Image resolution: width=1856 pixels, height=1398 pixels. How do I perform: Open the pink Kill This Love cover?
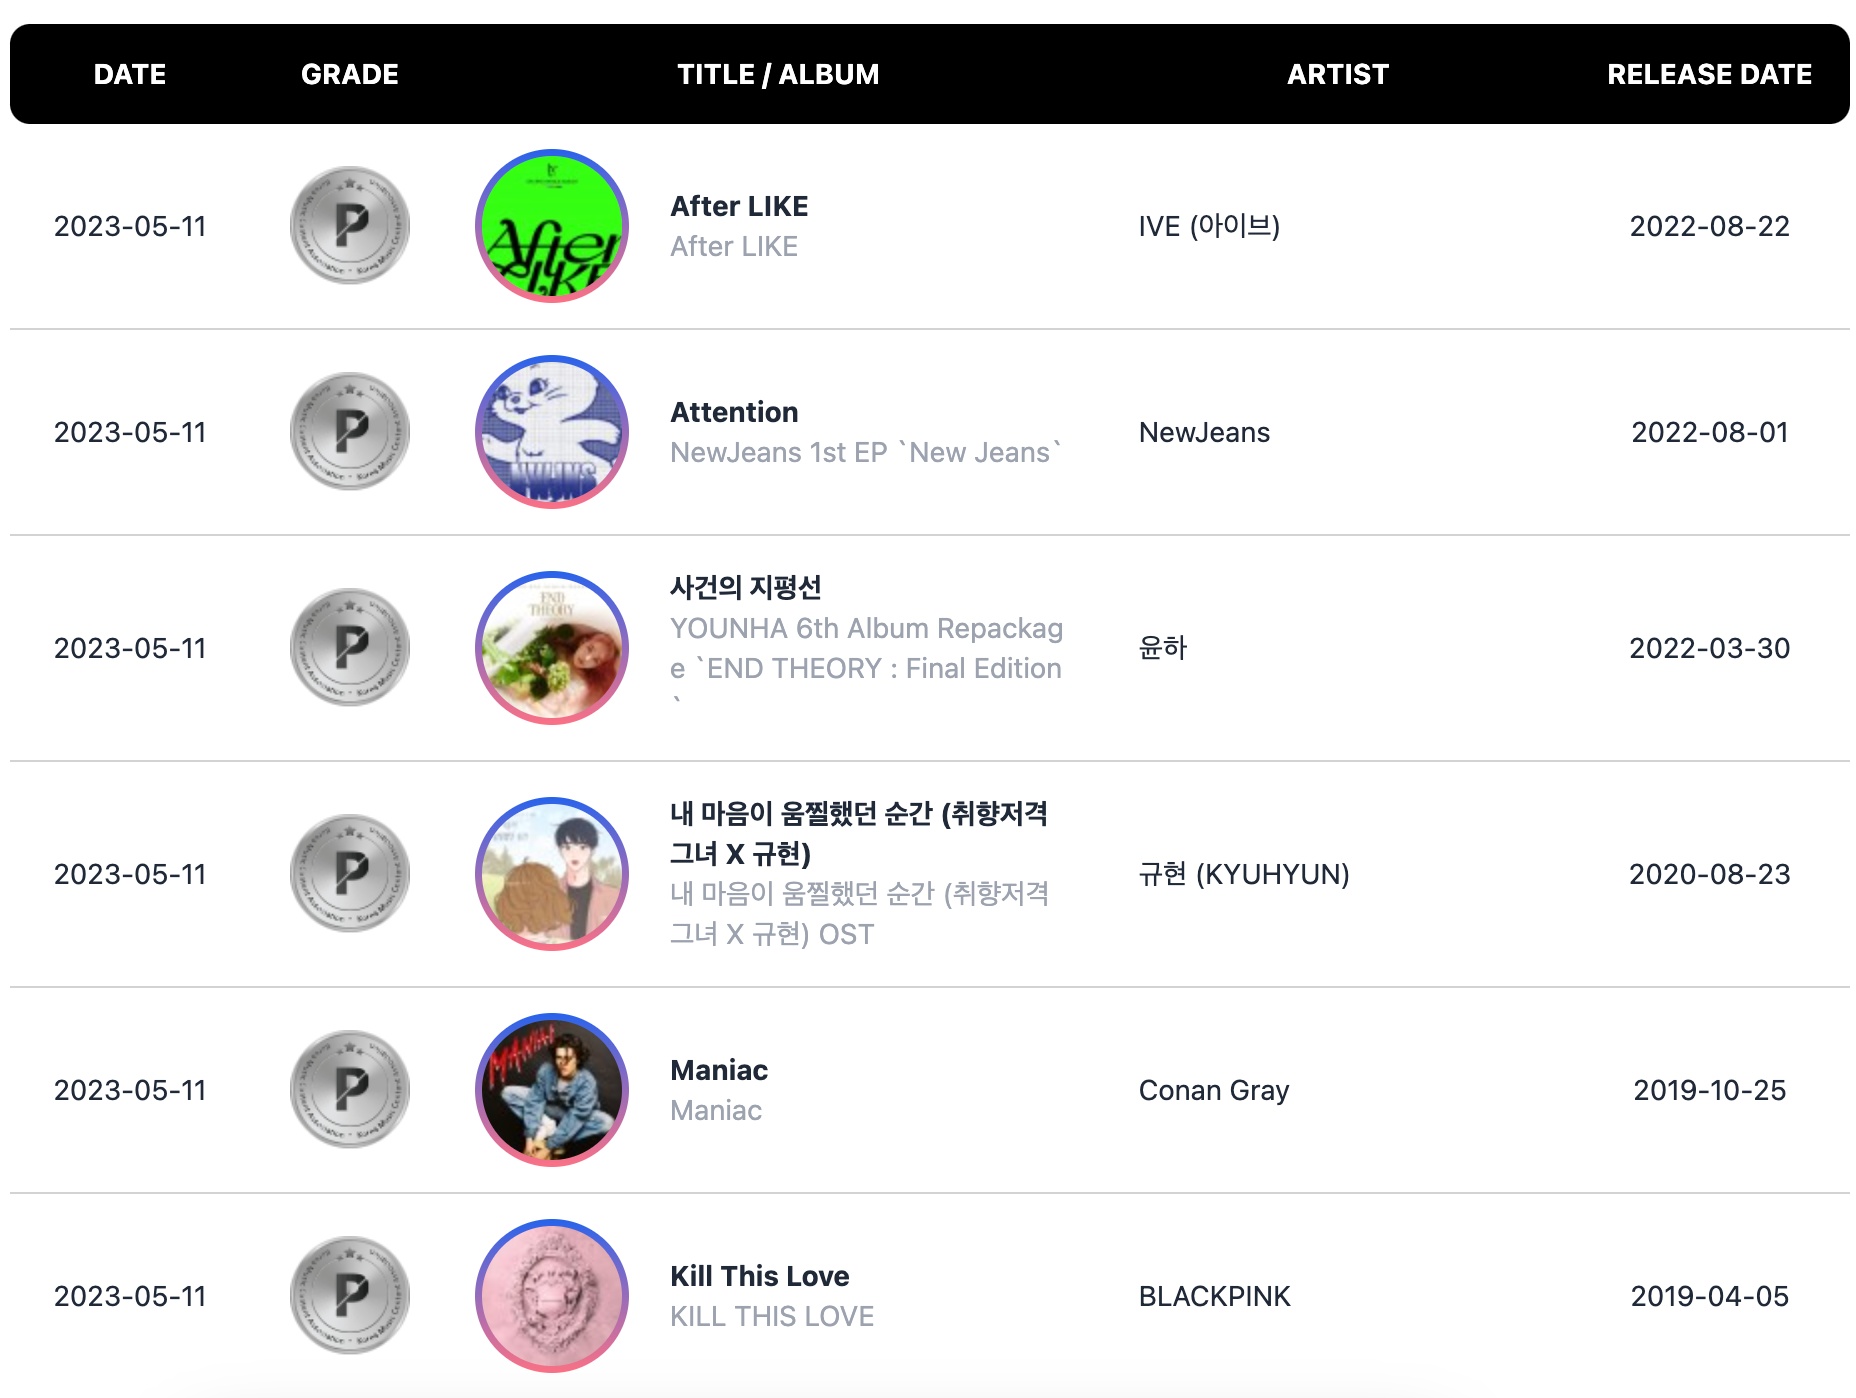[x=552, y=1296]
